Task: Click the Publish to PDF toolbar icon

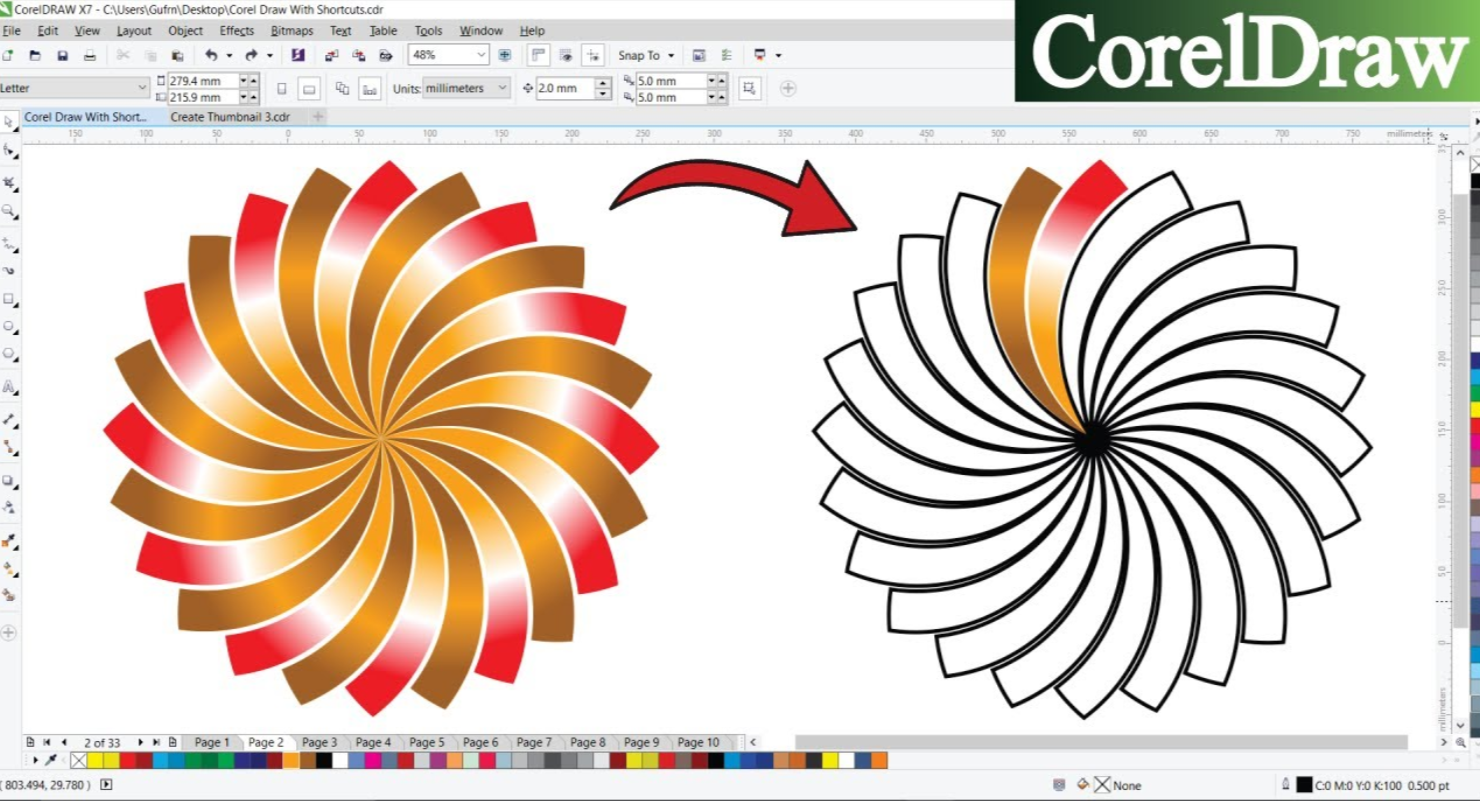Action: pyautogui.click(x=385, y=55)
